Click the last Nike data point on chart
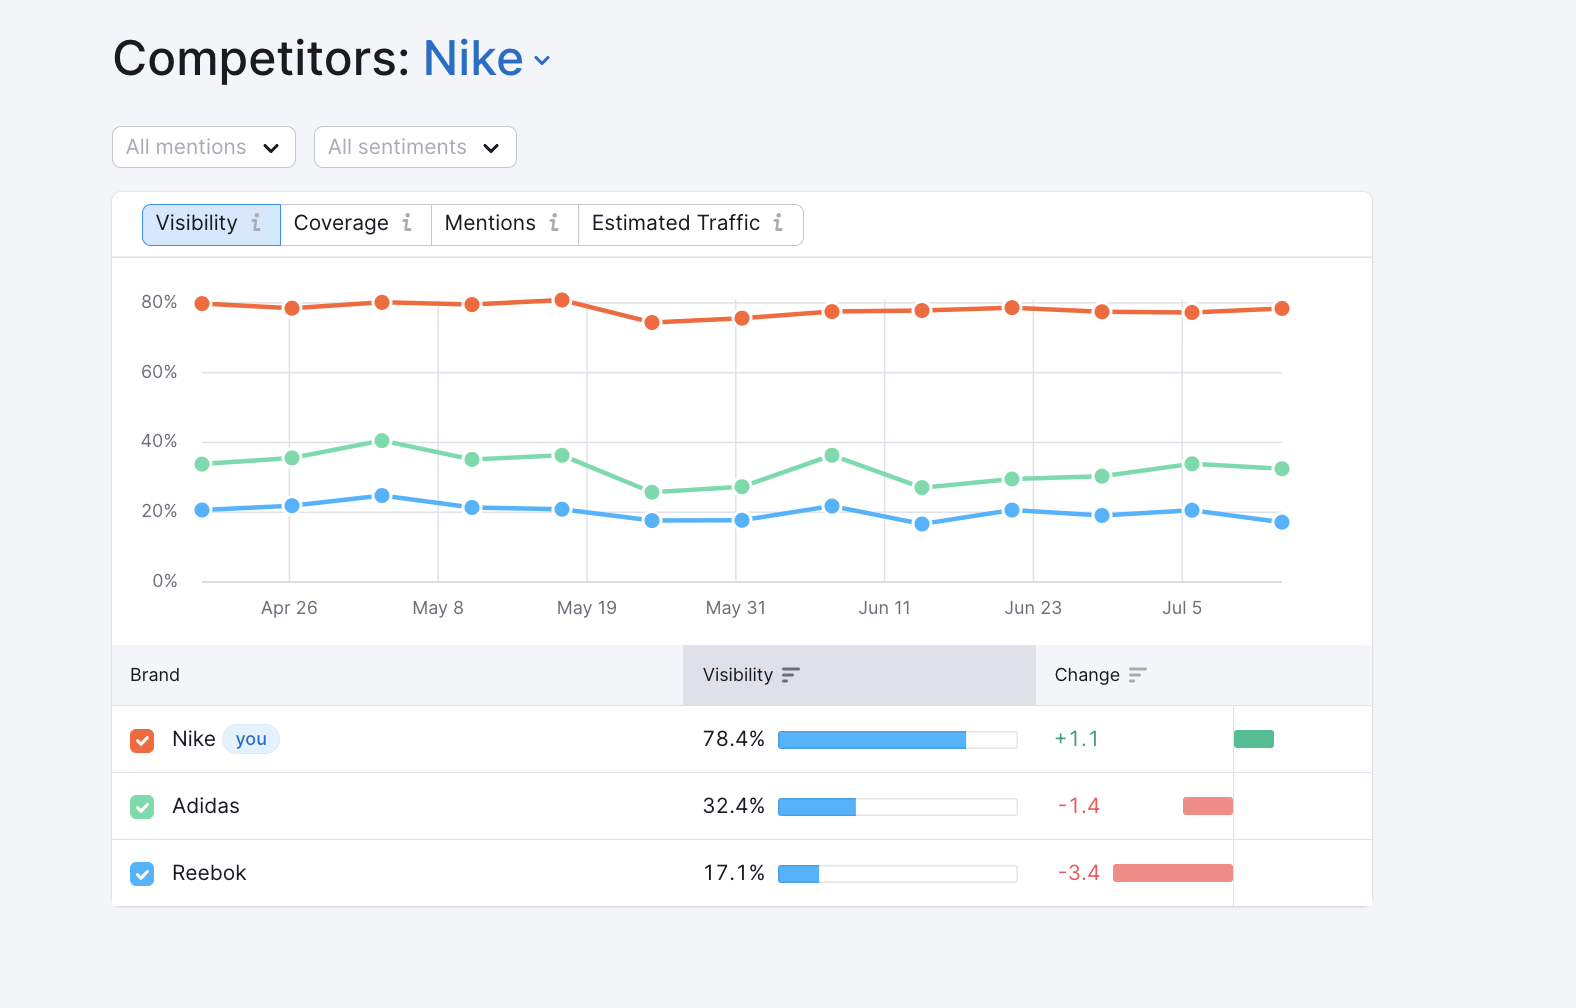 click(1282, 309)
